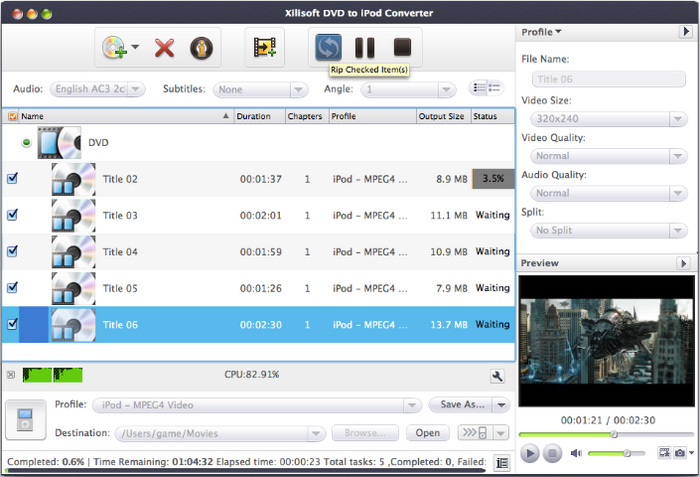Click the preview video frame
The image size is (700, 477).
[x=606, y=341]
